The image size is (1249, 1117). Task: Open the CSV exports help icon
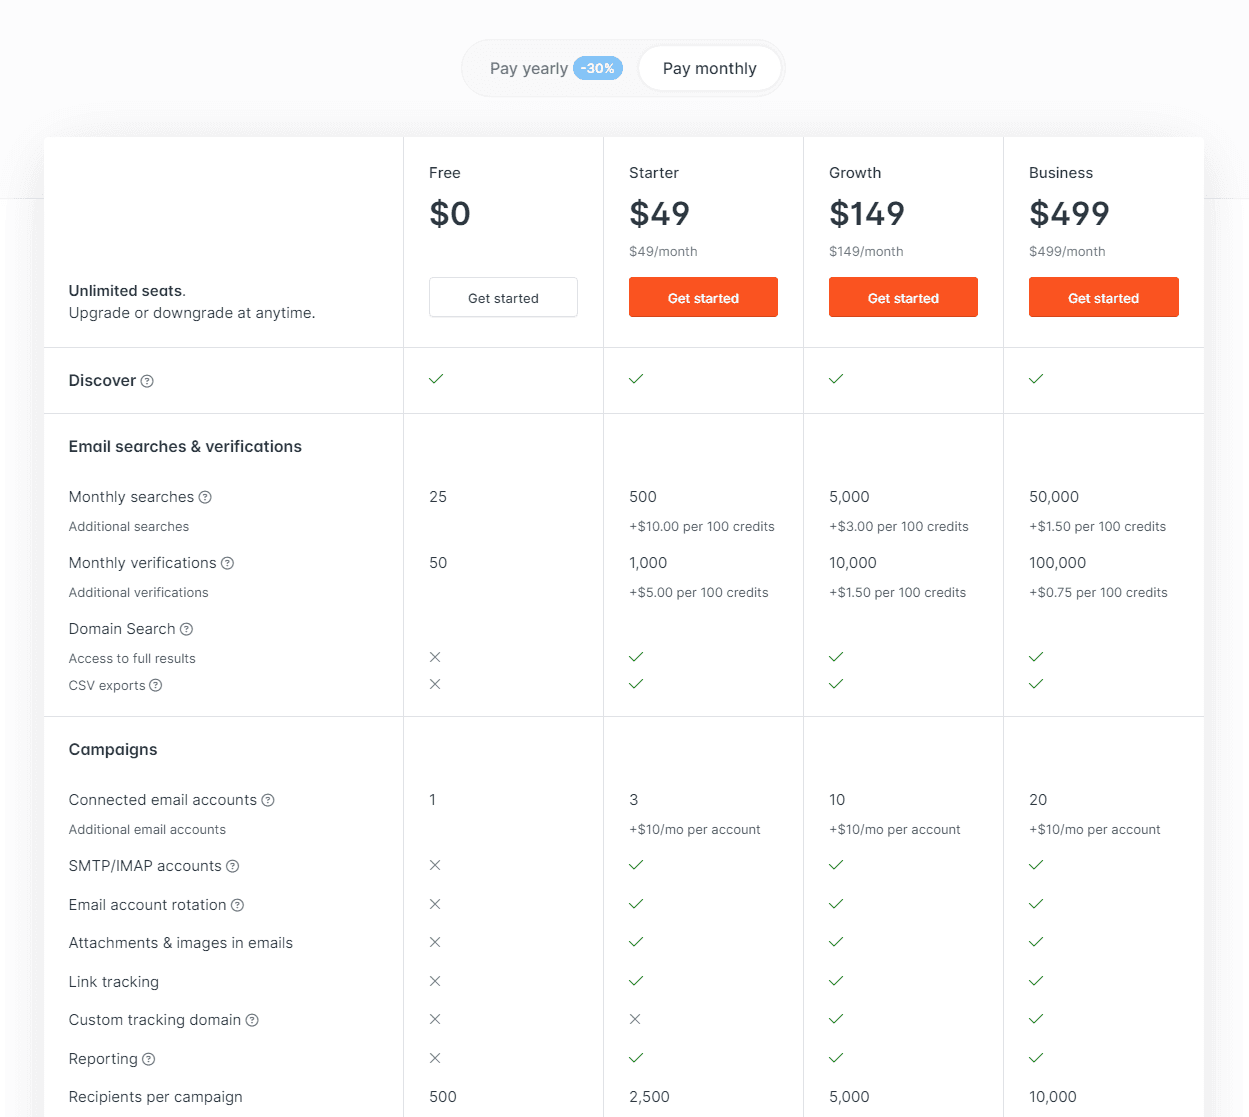[156, 685]
